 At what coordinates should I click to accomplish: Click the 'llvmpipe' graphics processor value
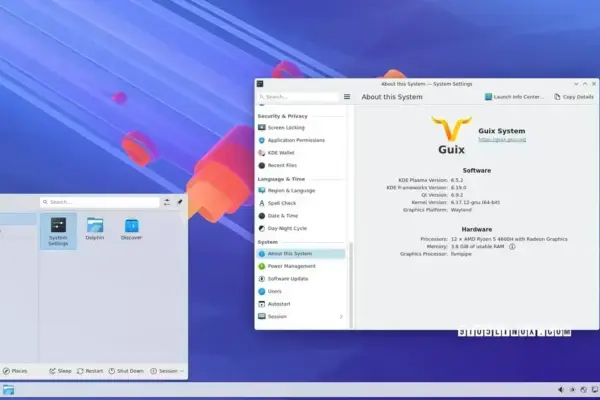click(461, 254)
